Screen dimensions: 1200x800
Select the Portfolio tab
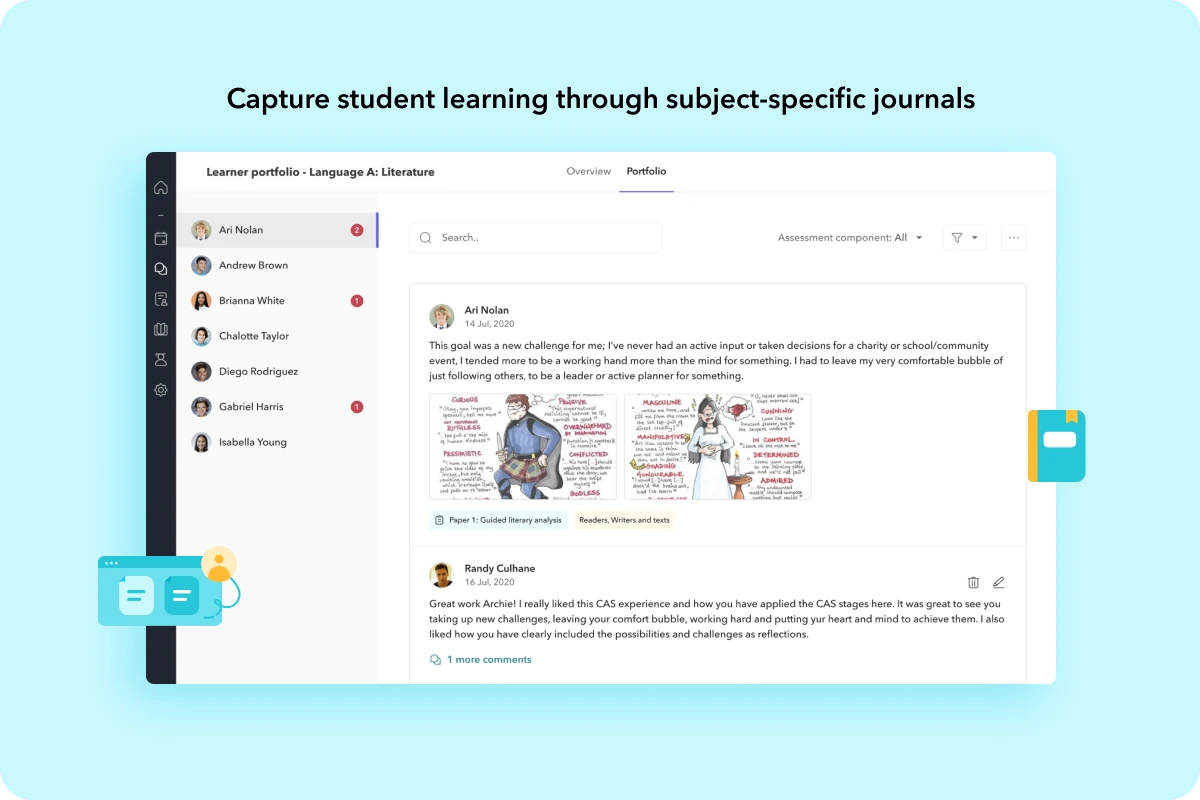coord(646,171)
